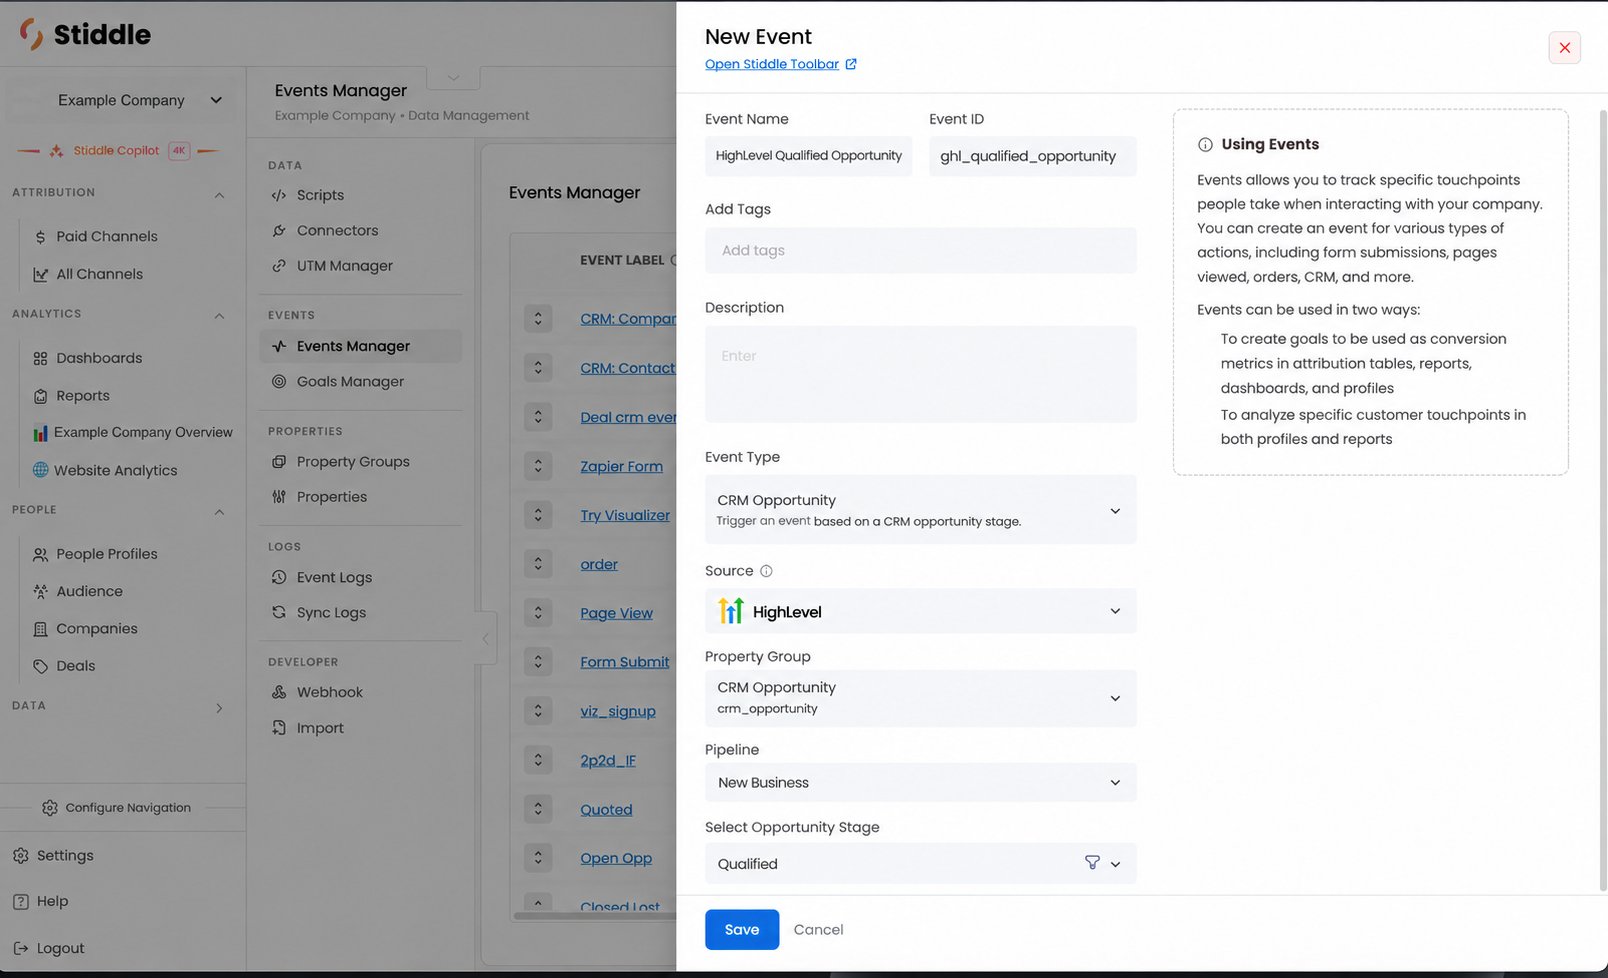Open the Pipeline New Business dropdown

point(920,782)
